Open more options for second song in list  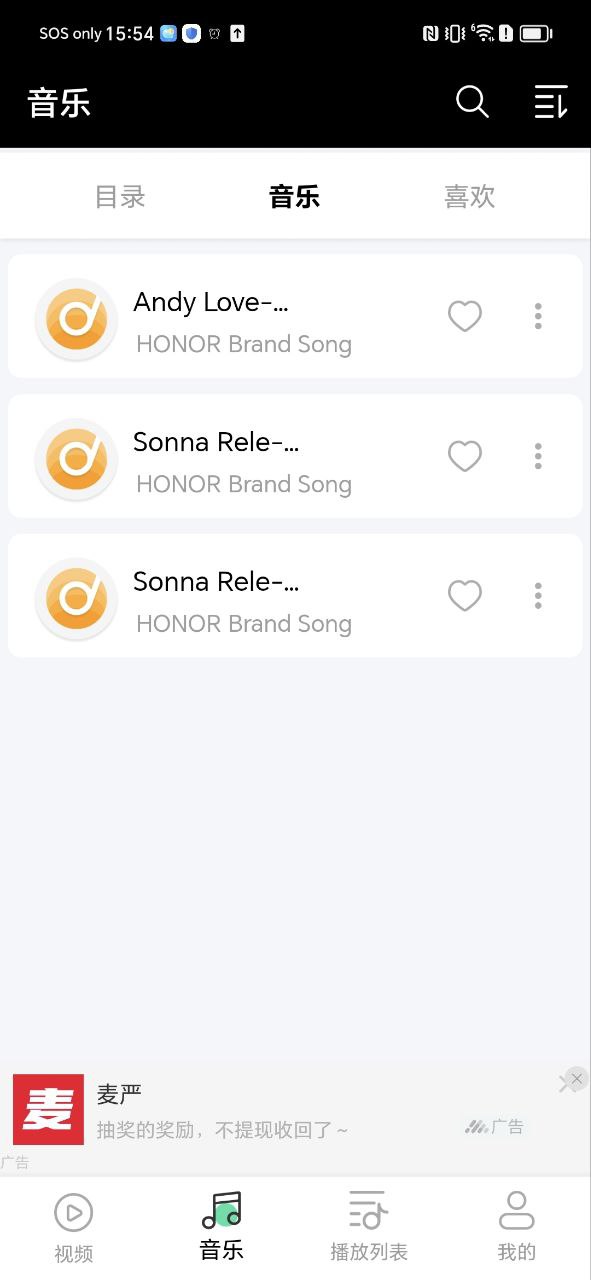click(538, 456)
